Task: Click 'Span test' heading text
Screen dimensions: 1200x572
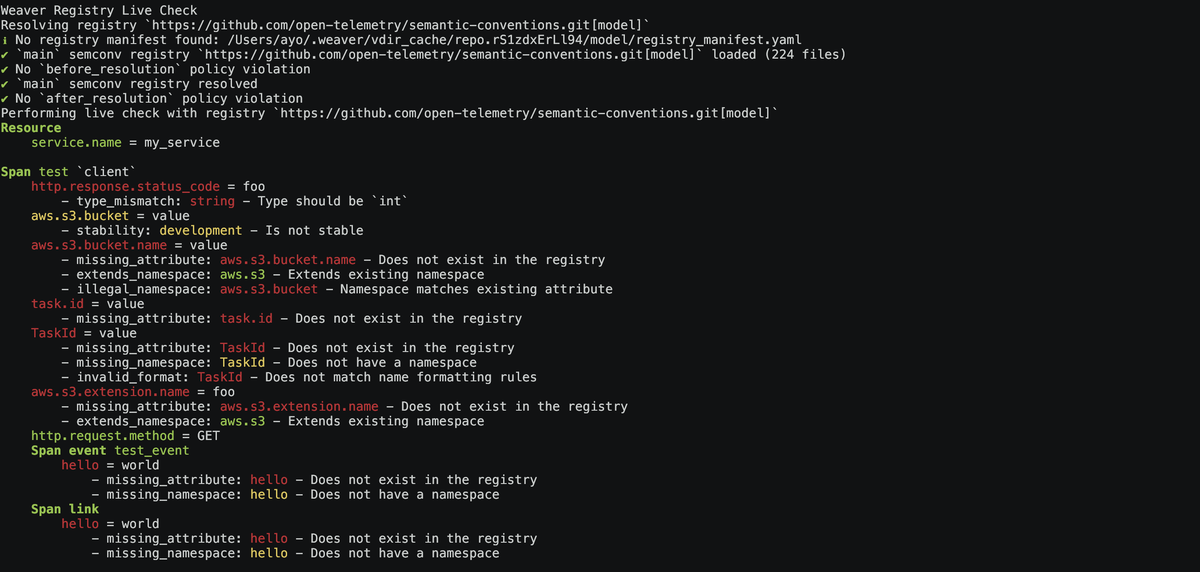Action: [35, 172]
